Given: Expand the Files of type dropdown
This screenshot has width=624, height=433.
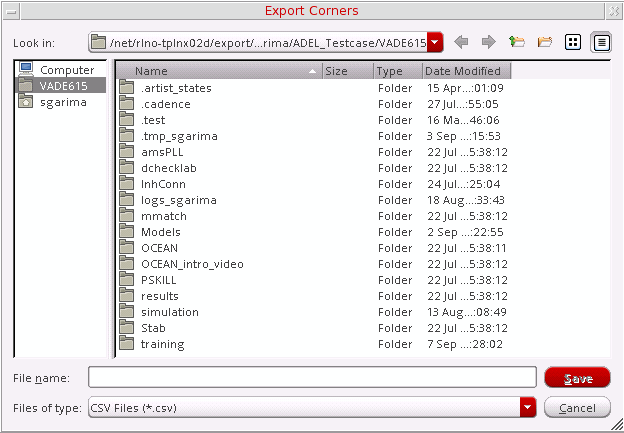Looking at the screenshot, I should pyautogui.click(x=528, y=407).
